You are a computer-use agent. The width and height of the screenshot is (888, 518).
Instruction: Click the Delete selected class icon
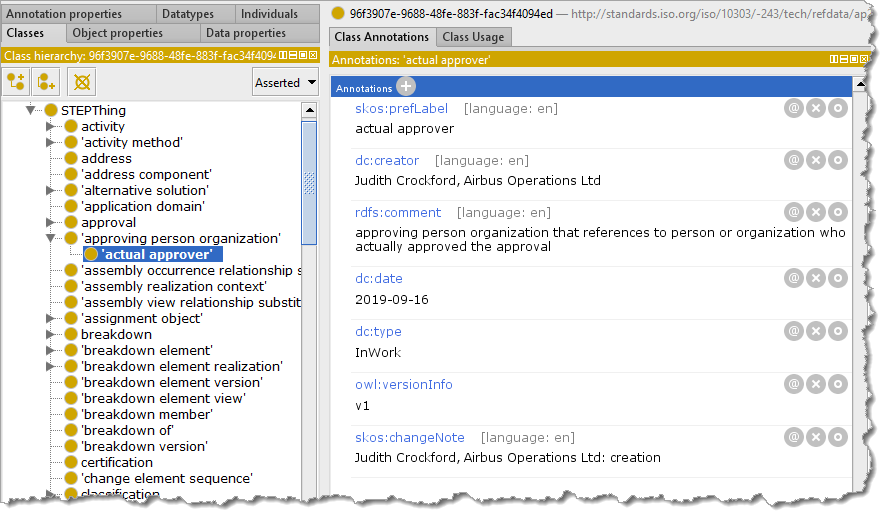[79, 82]
